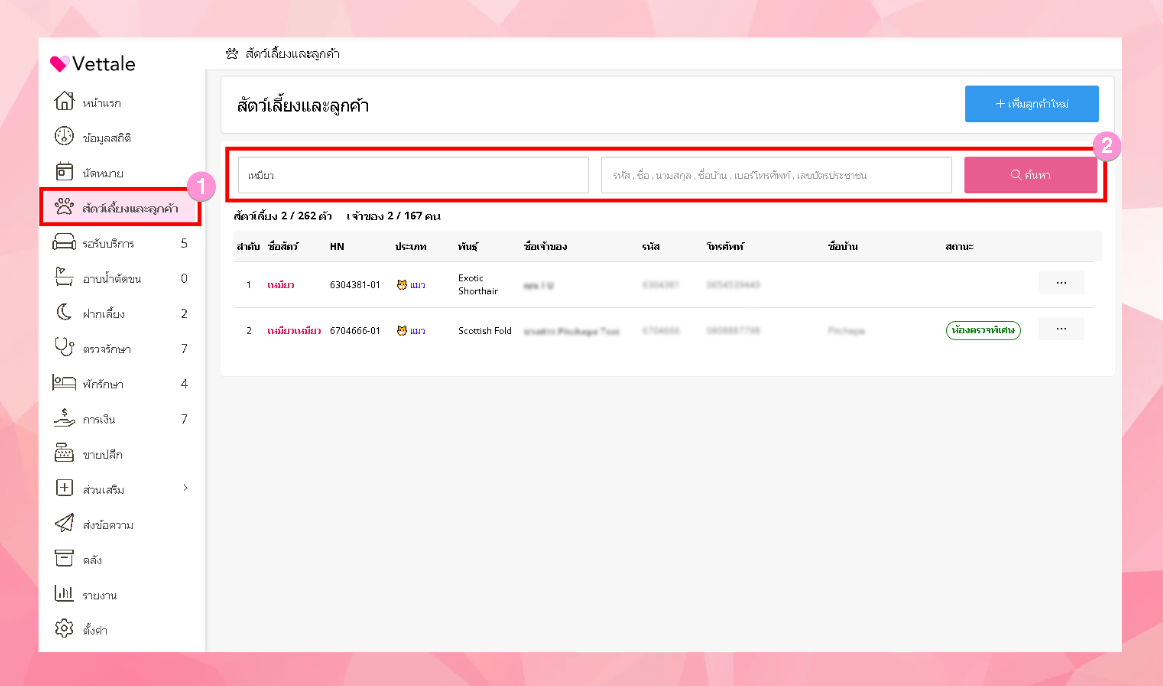Viewport: 1163px width, 686px height.
Task: Open the paper plane icon ส่งข้อความ
Action: point(65,523)
